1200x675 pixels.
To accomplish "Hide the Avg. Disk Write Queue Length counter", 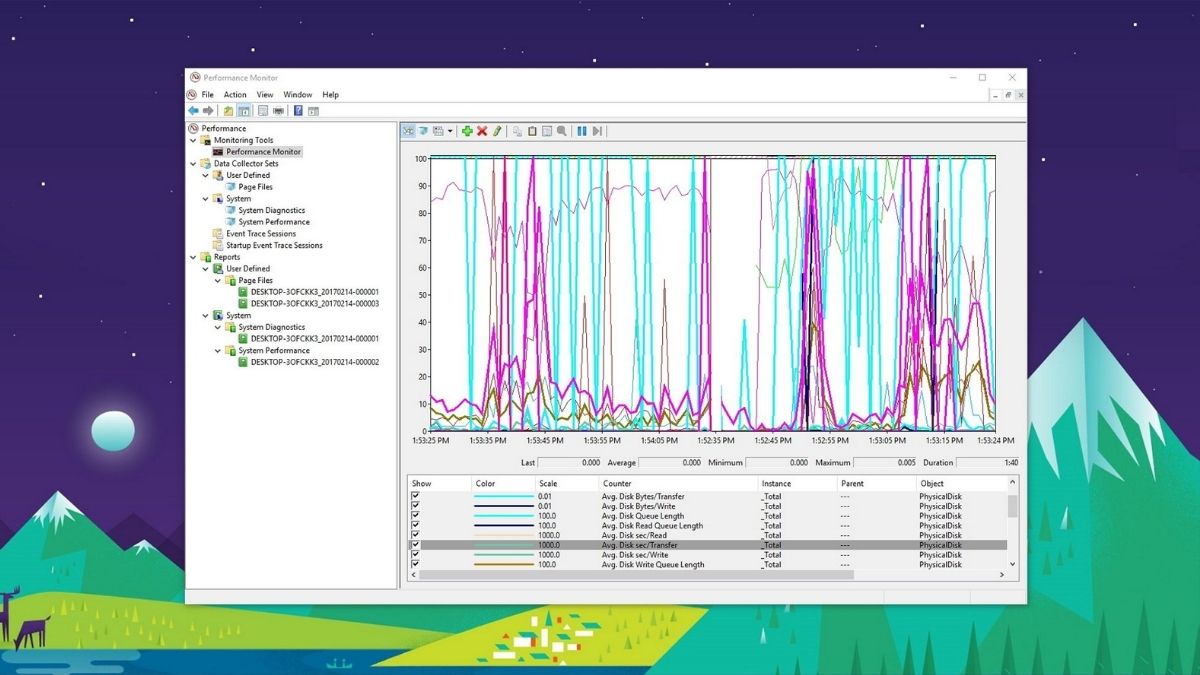I will click(x=416, y=565).
